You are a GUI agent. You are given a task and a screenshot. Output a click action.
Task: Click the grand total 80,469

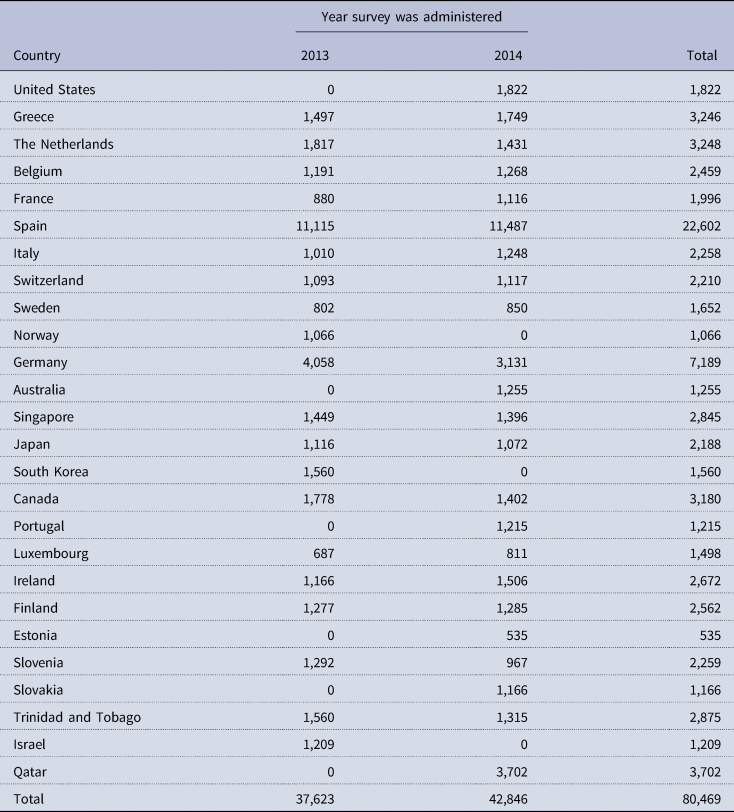[x=695, y=799]
